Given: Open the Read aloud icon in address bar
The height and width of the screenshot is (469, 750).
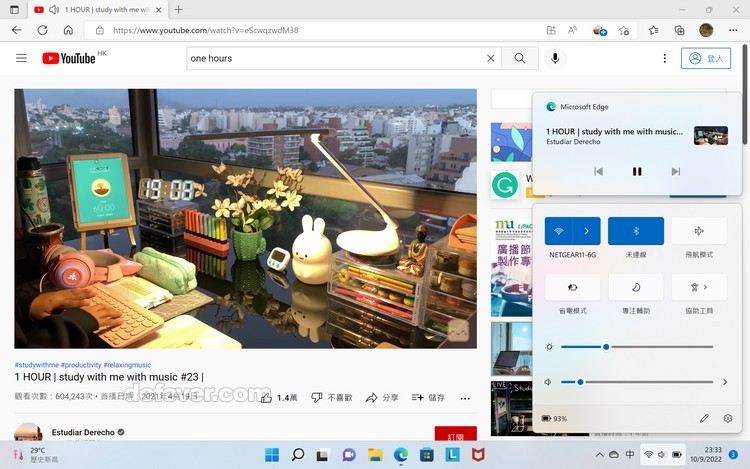Looking at the screenshot, I should pos(573,31).
